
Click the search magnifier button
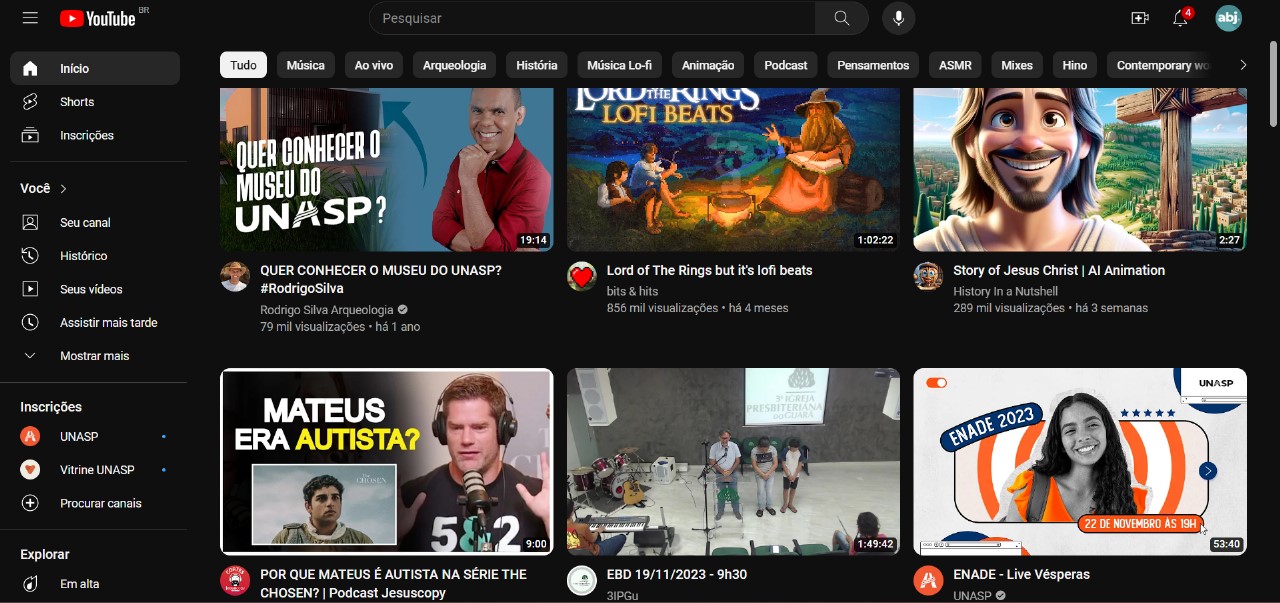click(x=841, y=18)
